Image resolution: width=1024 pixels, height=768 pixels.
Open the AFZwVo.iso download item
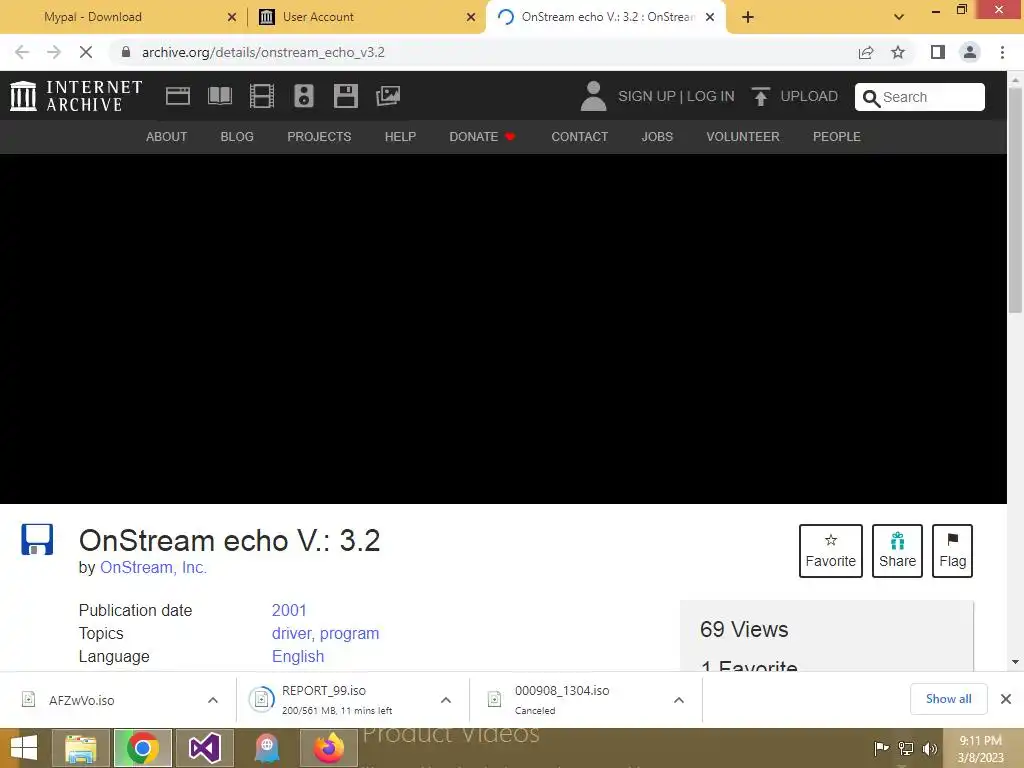click(x=82, y=700)
